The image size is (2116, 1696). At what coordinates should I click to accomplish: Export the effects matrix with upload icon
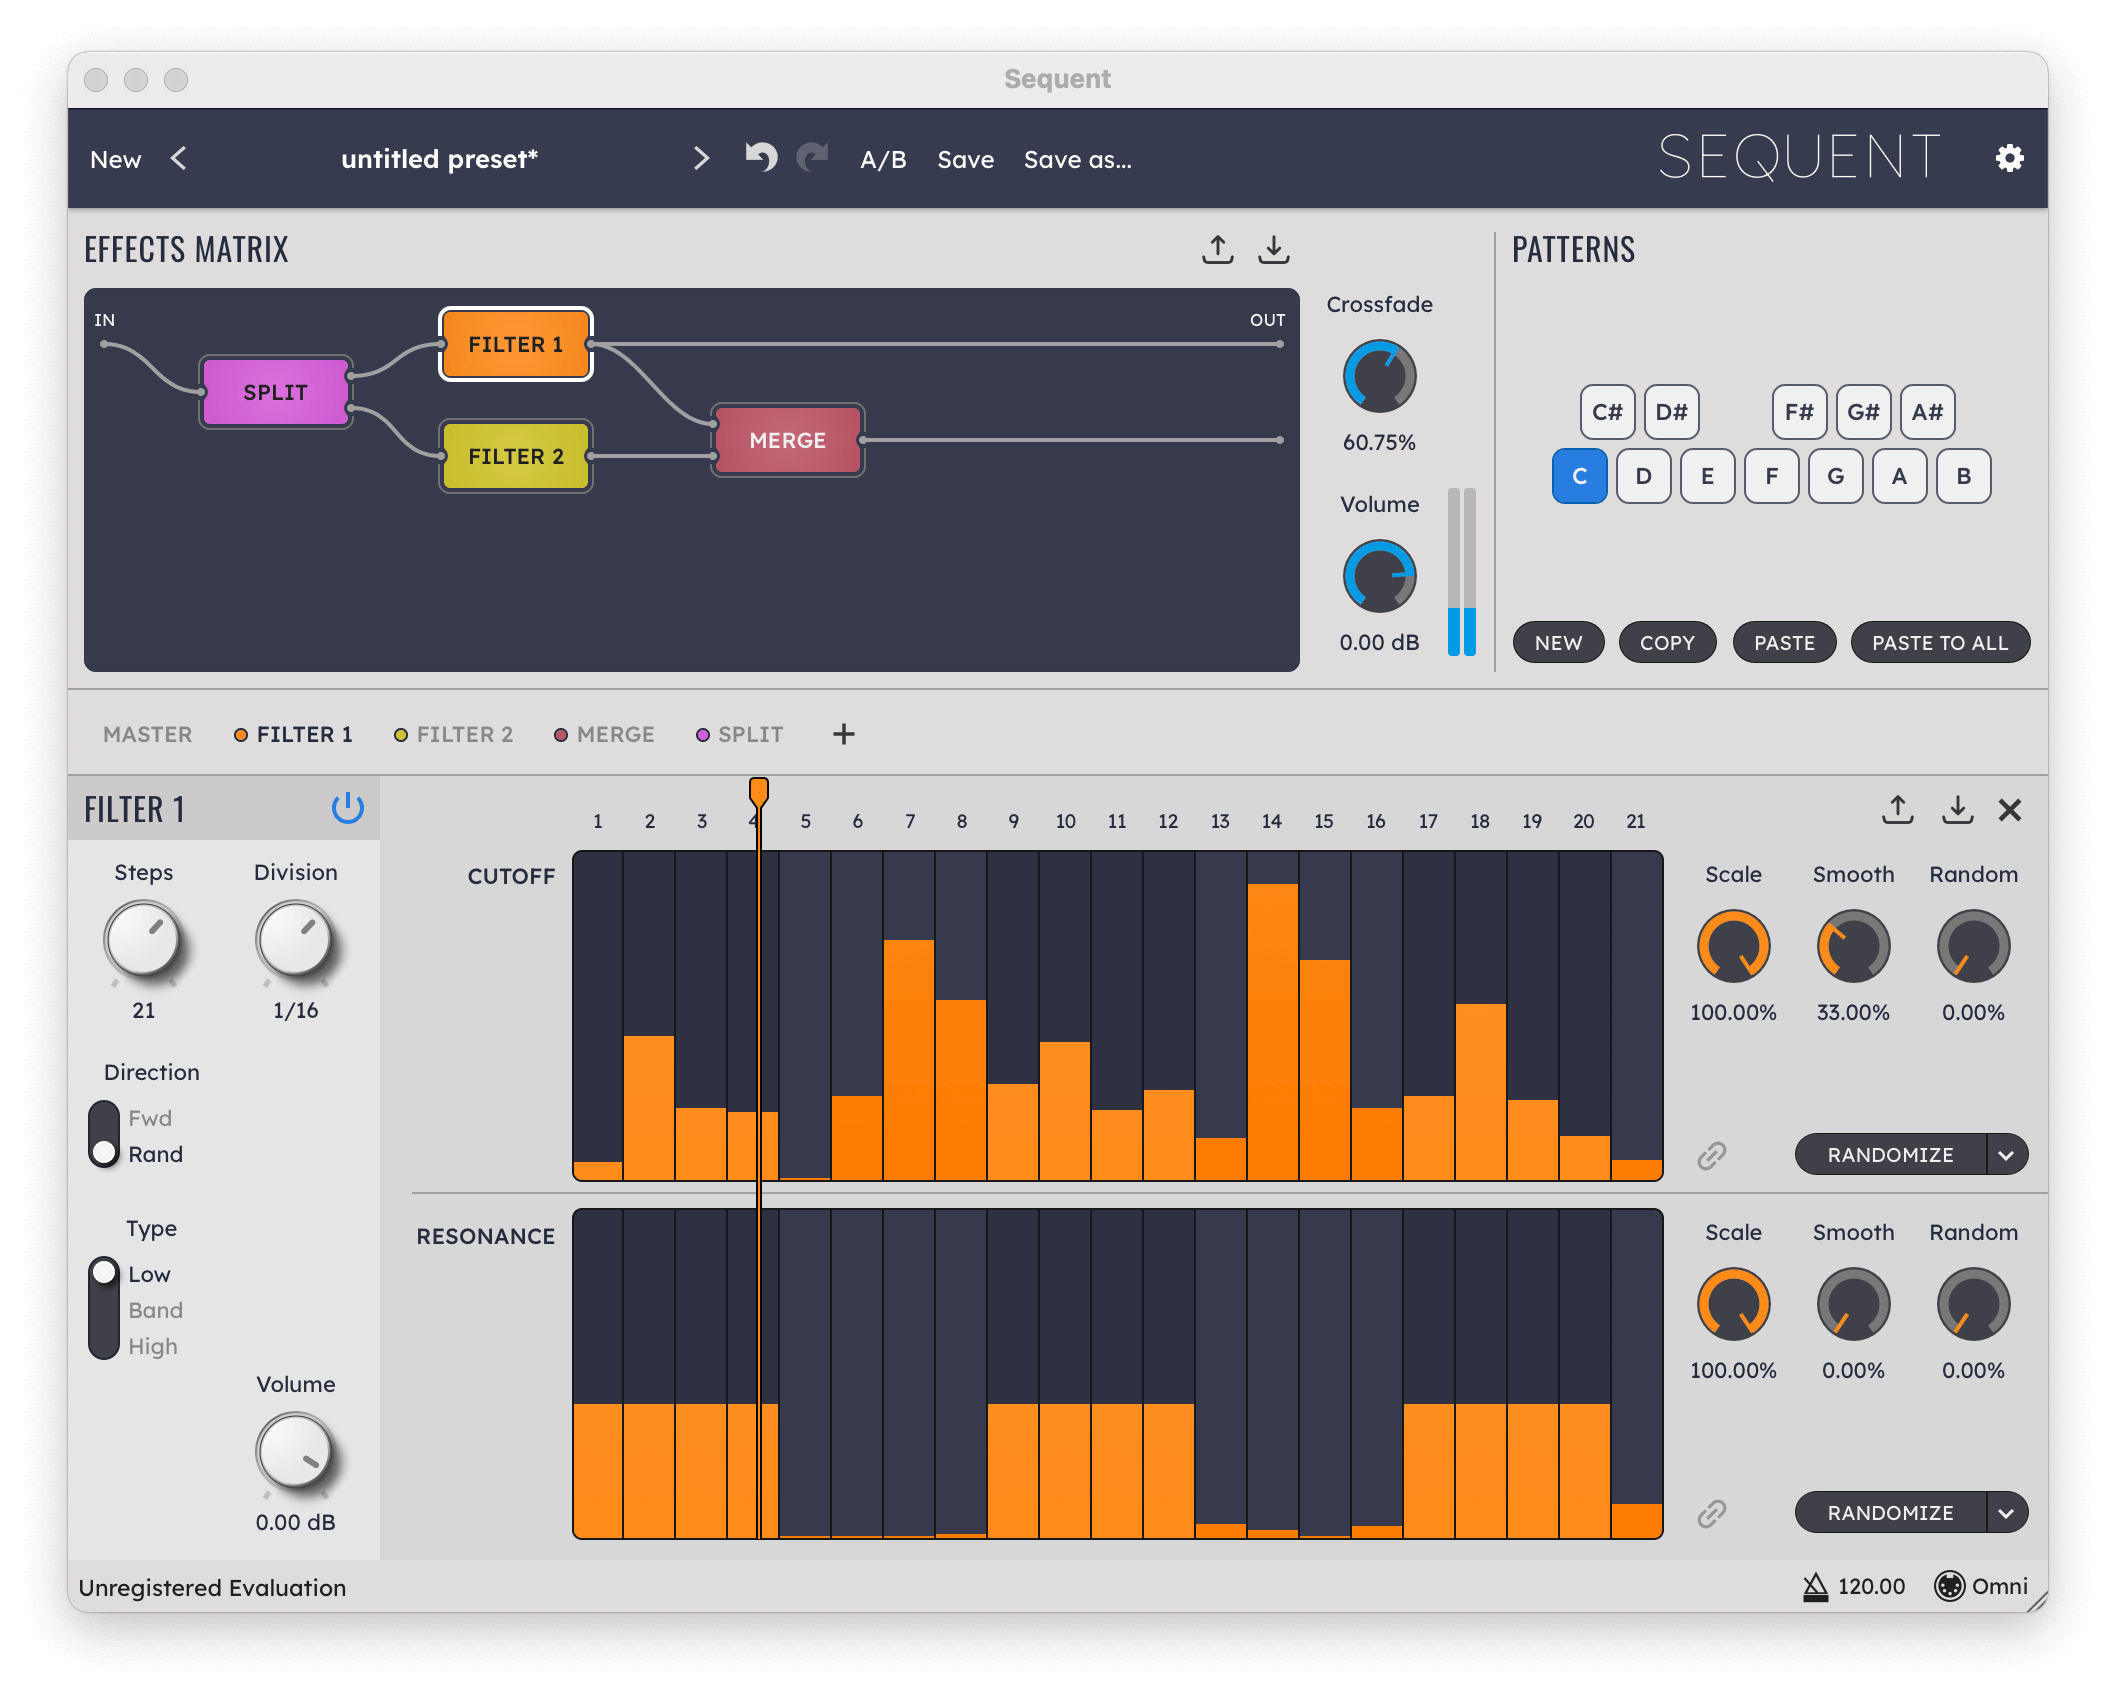coord(1217,249)
